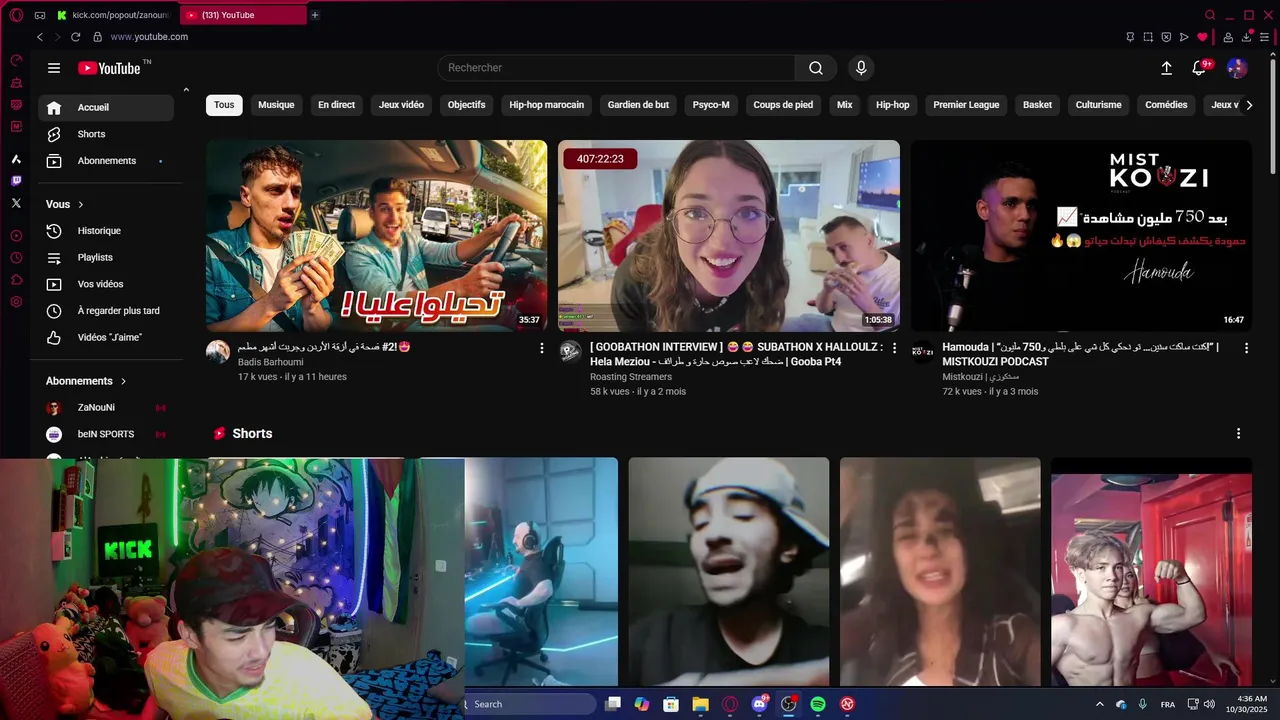Open the YouTube guide hamburger menu
This screenshot has height=720, width=1280.
(x=54, y=68)
